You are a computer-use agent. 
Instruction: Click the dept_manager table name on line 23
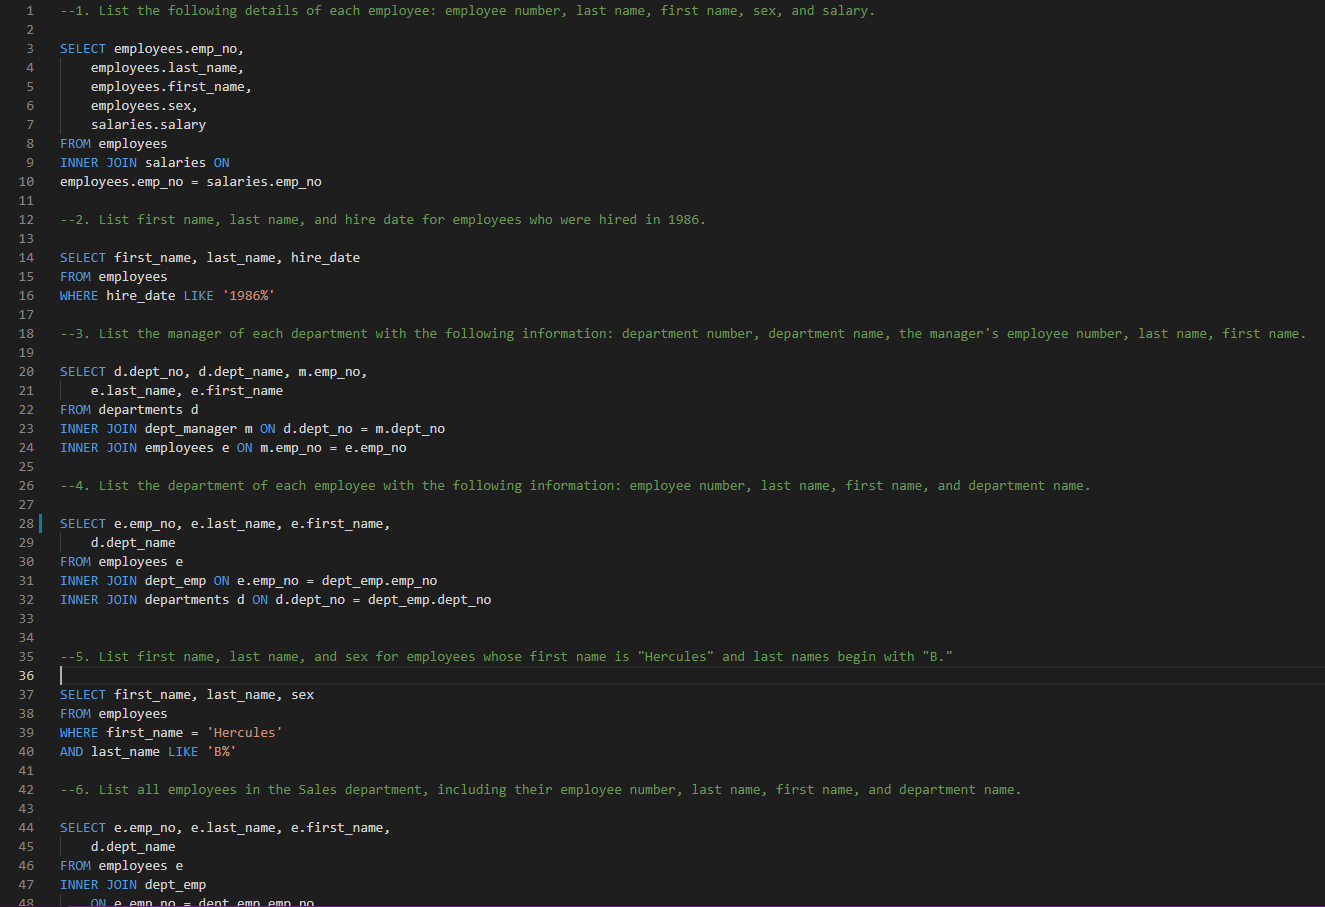point(190,428)
